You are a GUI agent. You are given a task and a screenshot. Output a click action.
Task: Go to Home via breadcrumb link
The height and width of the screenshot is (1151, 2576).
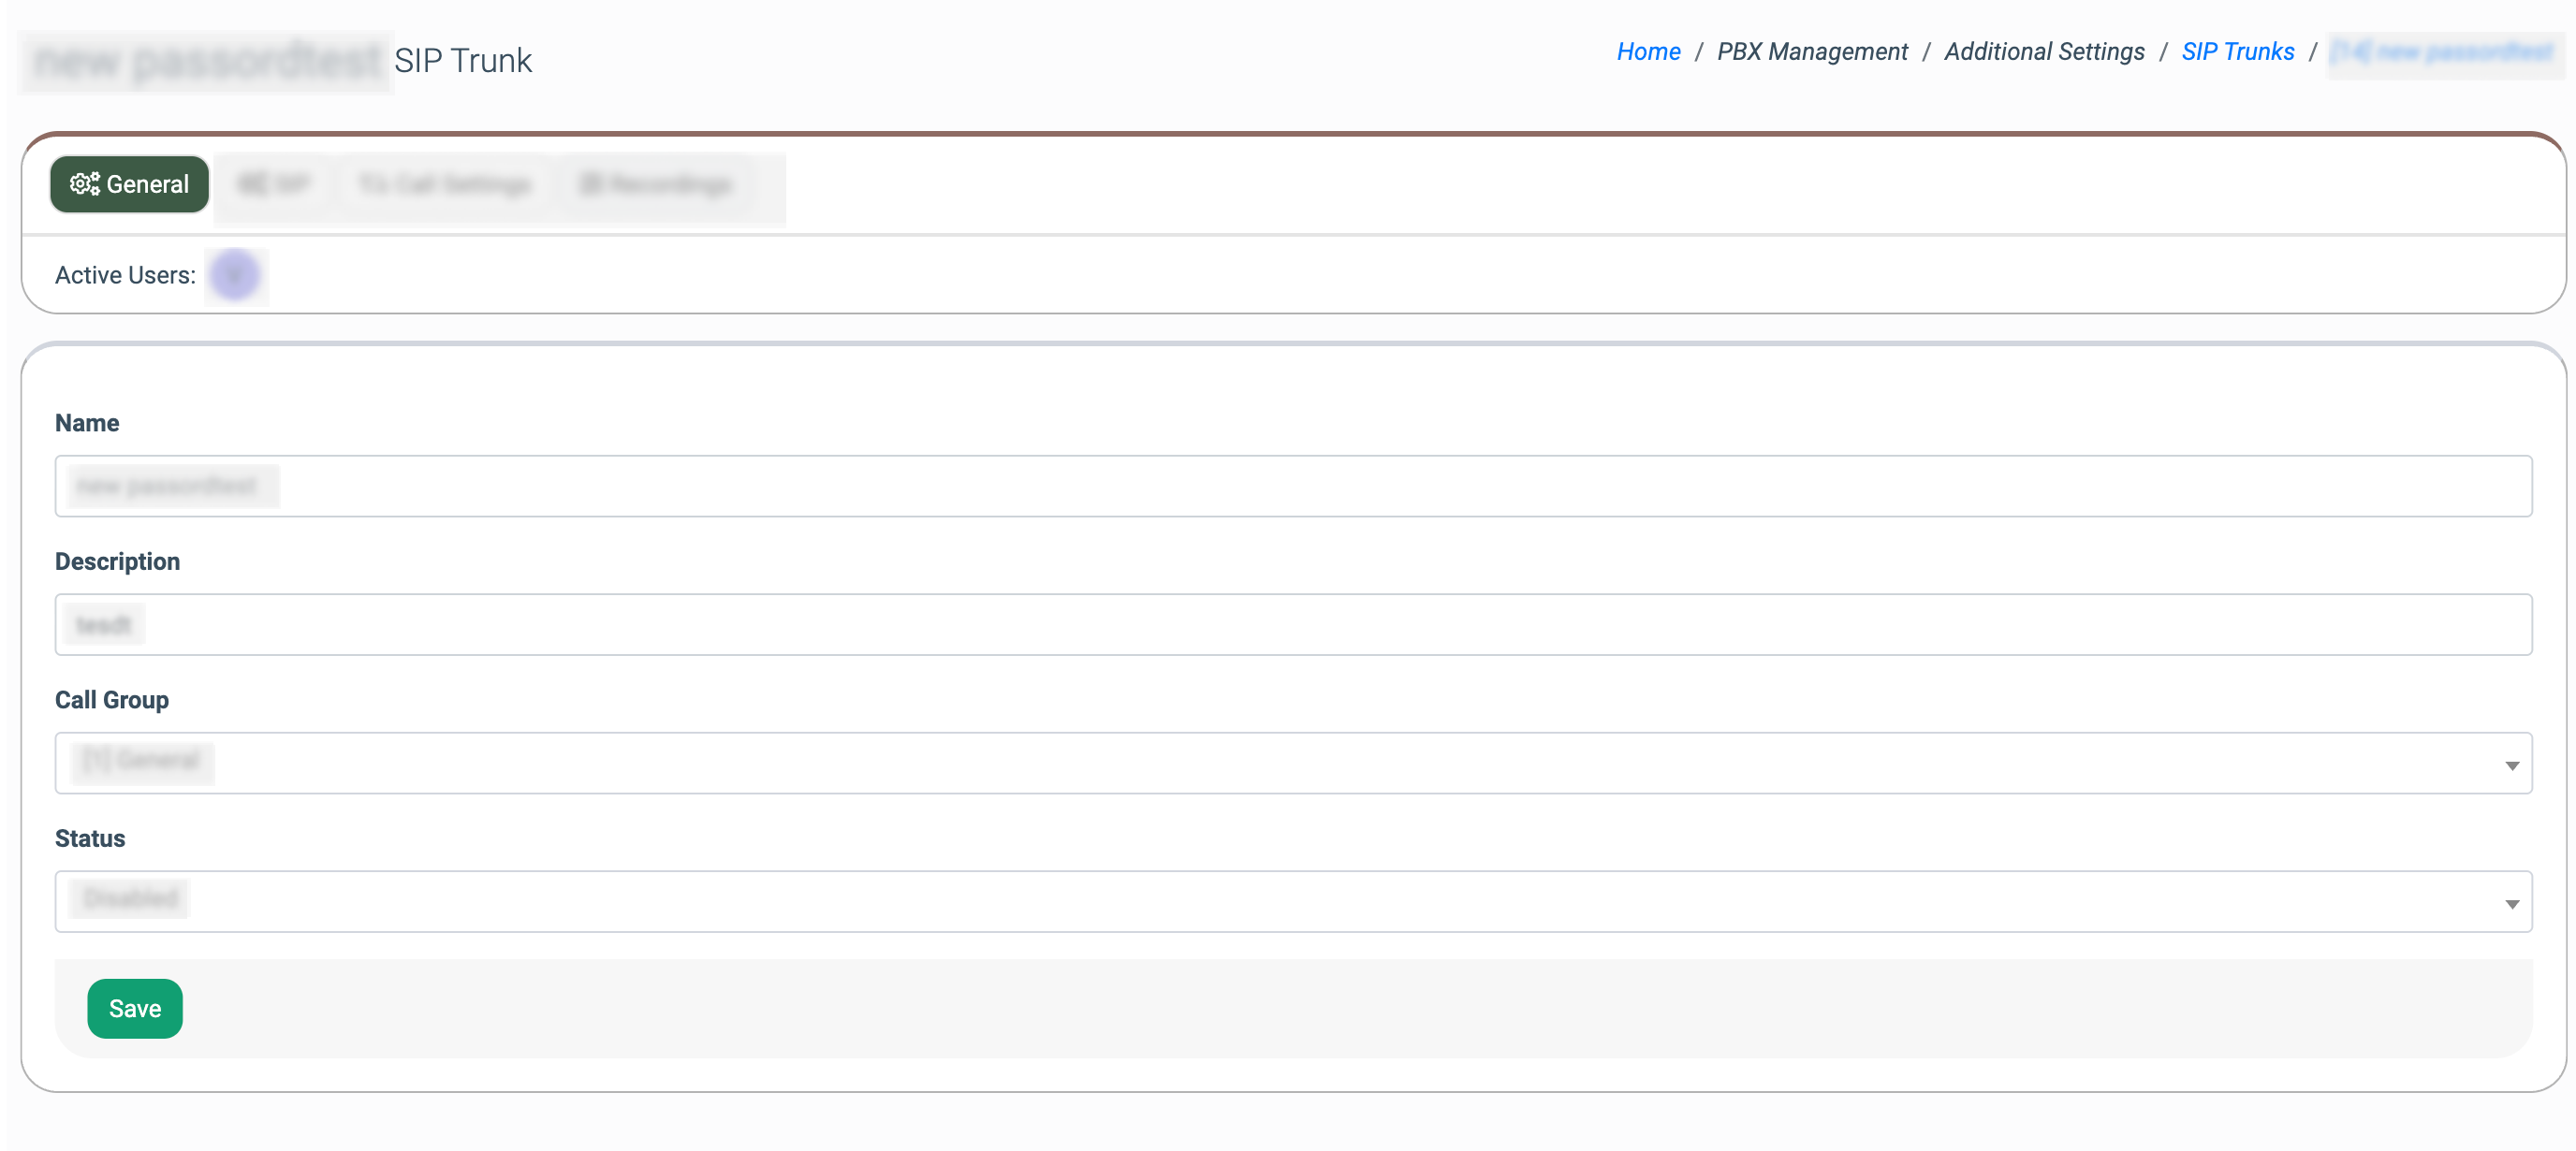click(1648, 51)
